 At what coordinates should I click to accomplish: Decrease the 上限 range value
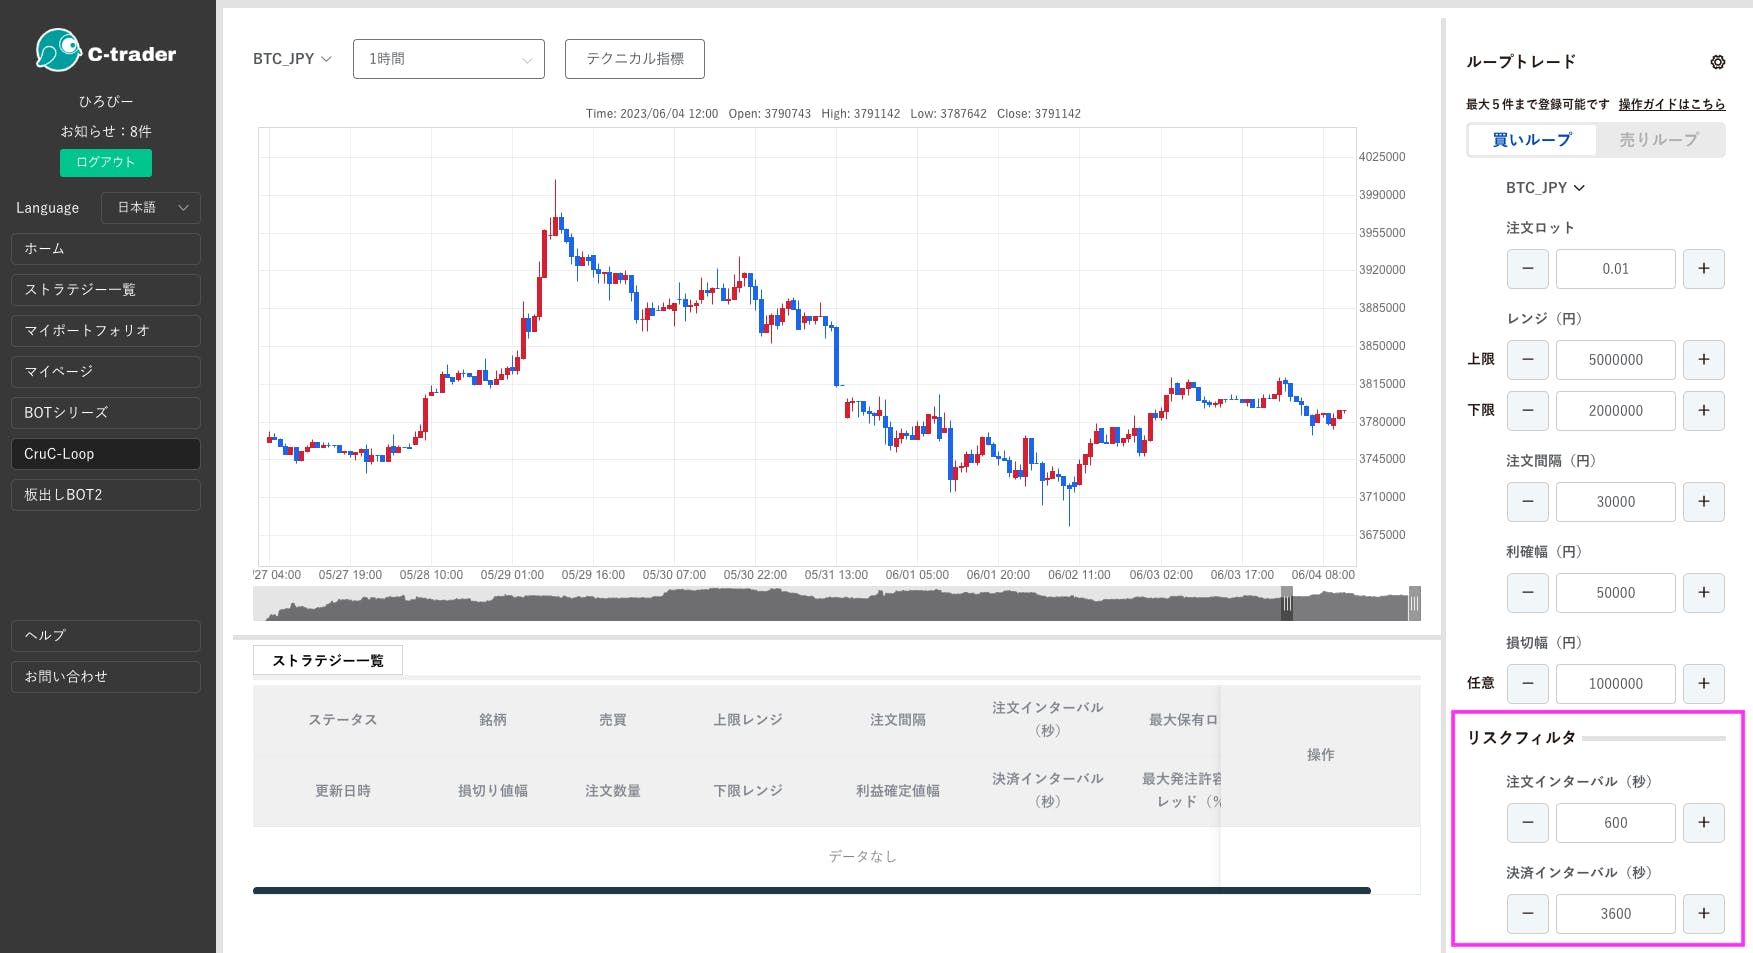pos(1527,359)
